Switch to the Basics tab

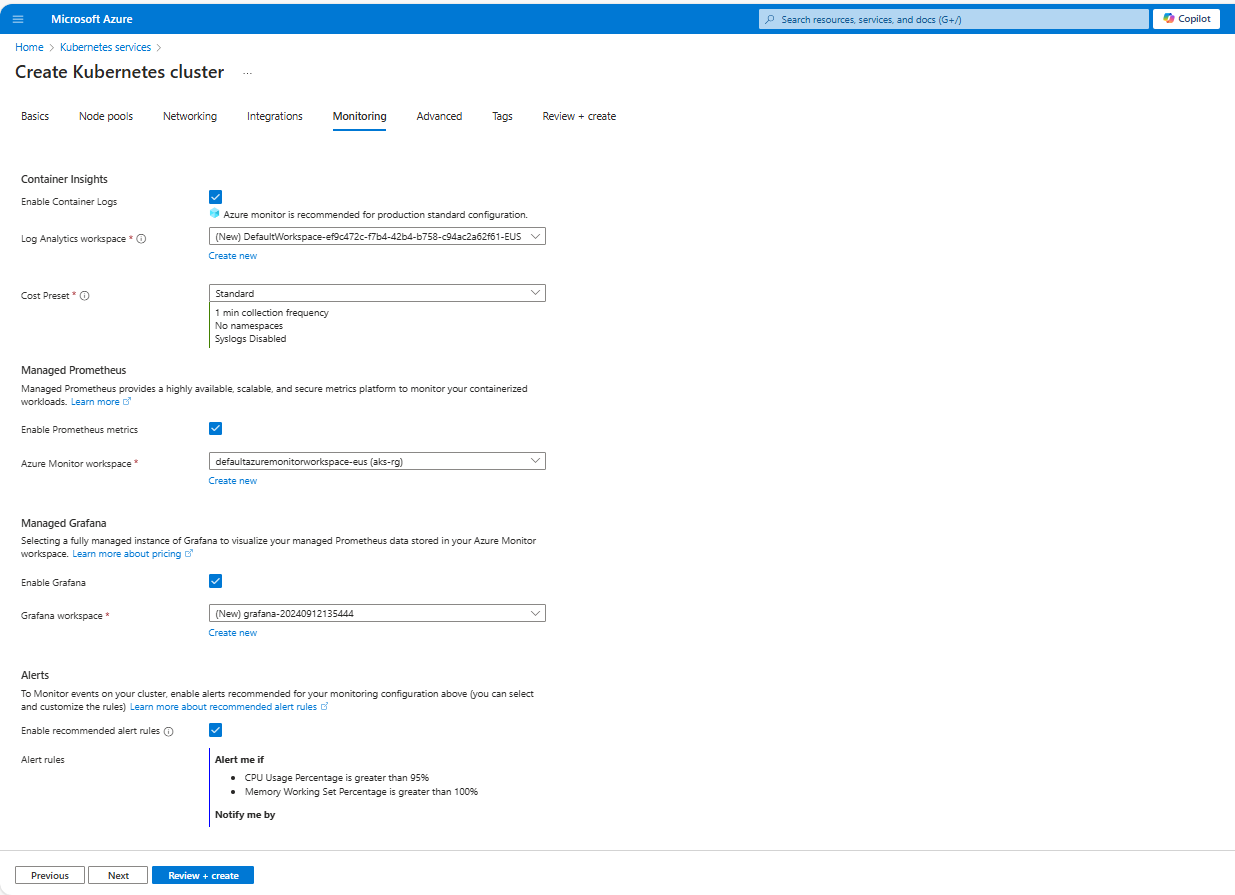[x=35, y=116]
